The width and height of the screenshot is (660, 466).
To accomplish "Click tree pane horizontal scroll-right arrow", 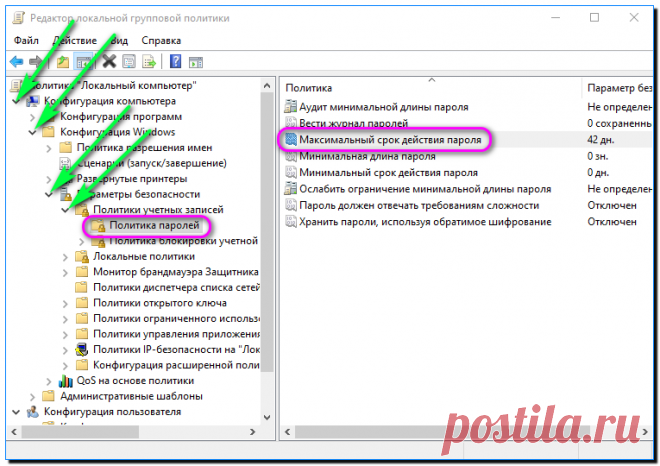I will [x=253, y=432].
